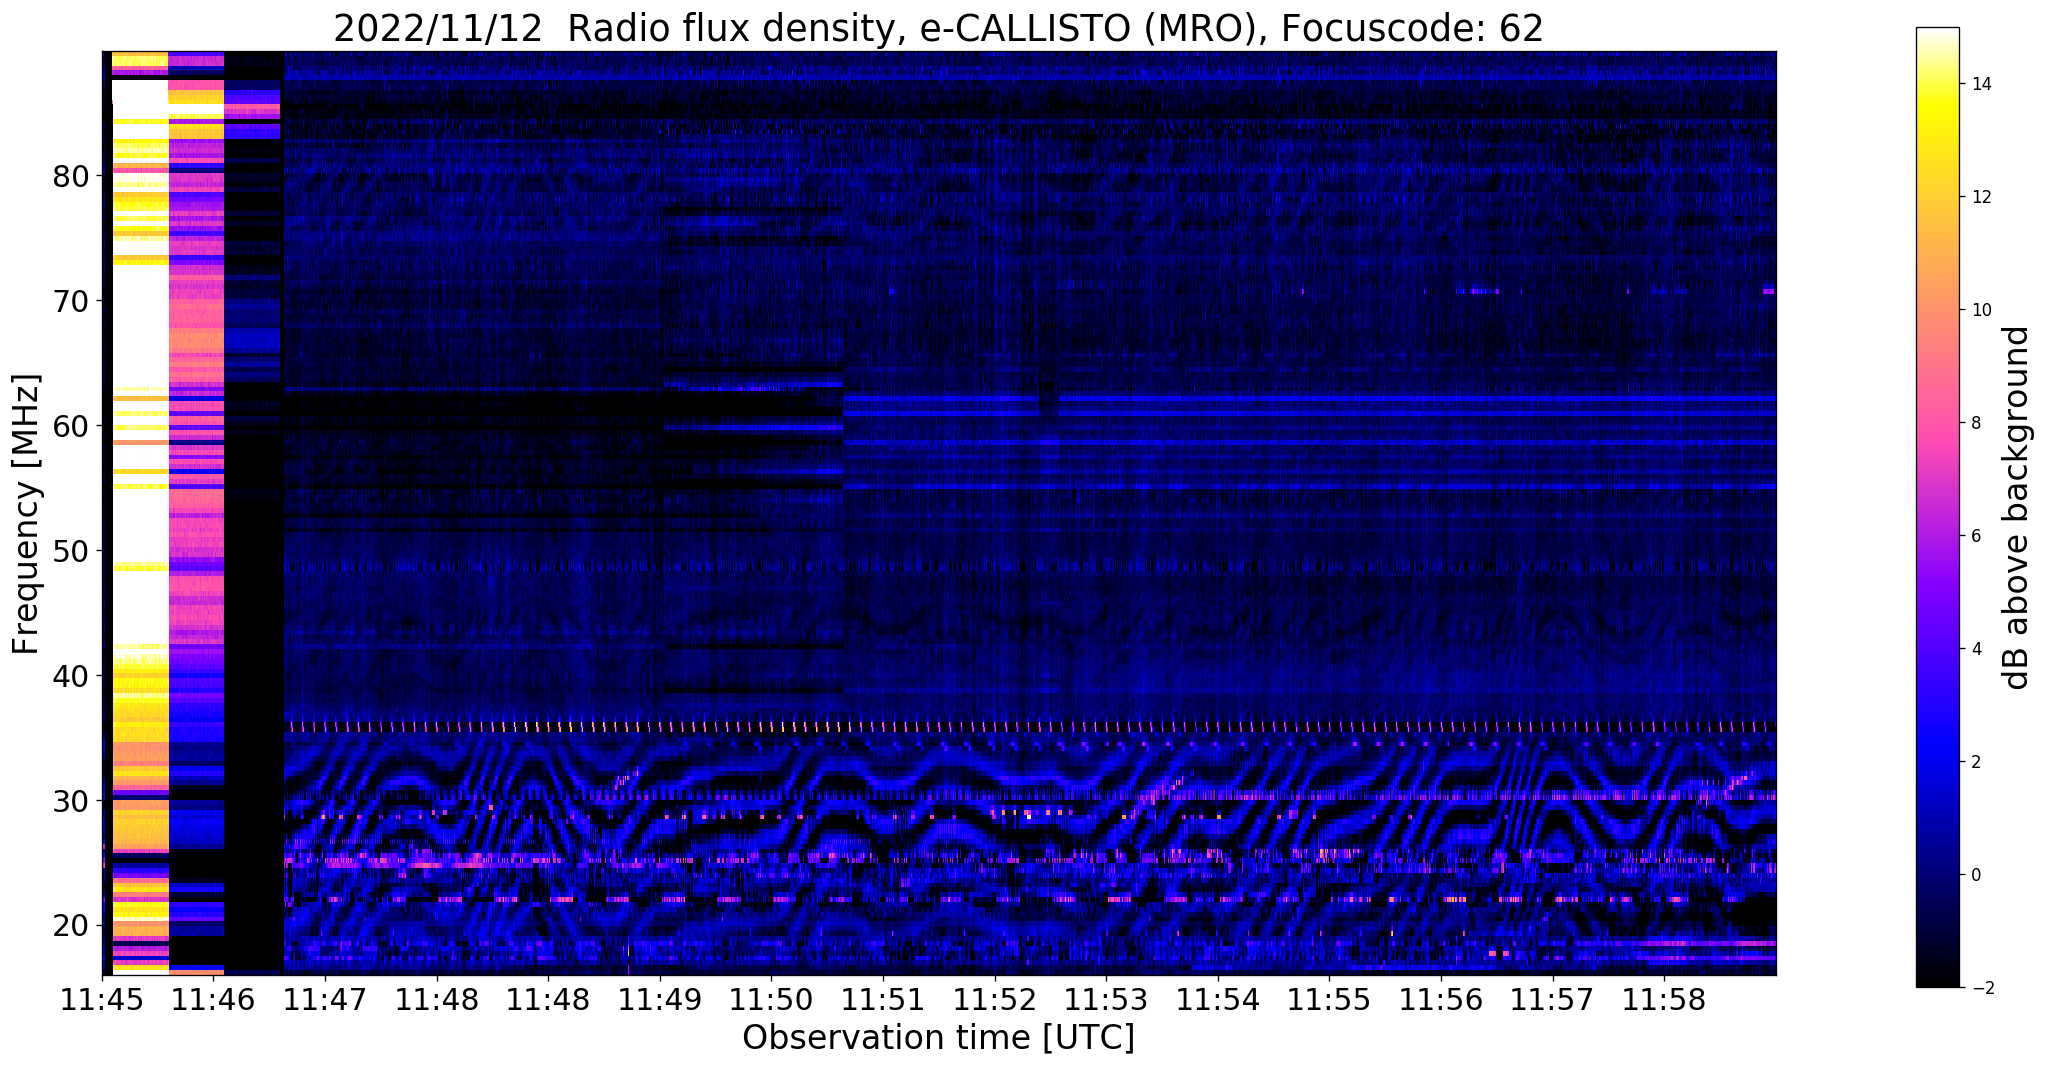This screenshot has width=2047, height=1067.
Task: Click the colorbar tick label 6
Action: tap(1975, 537)
